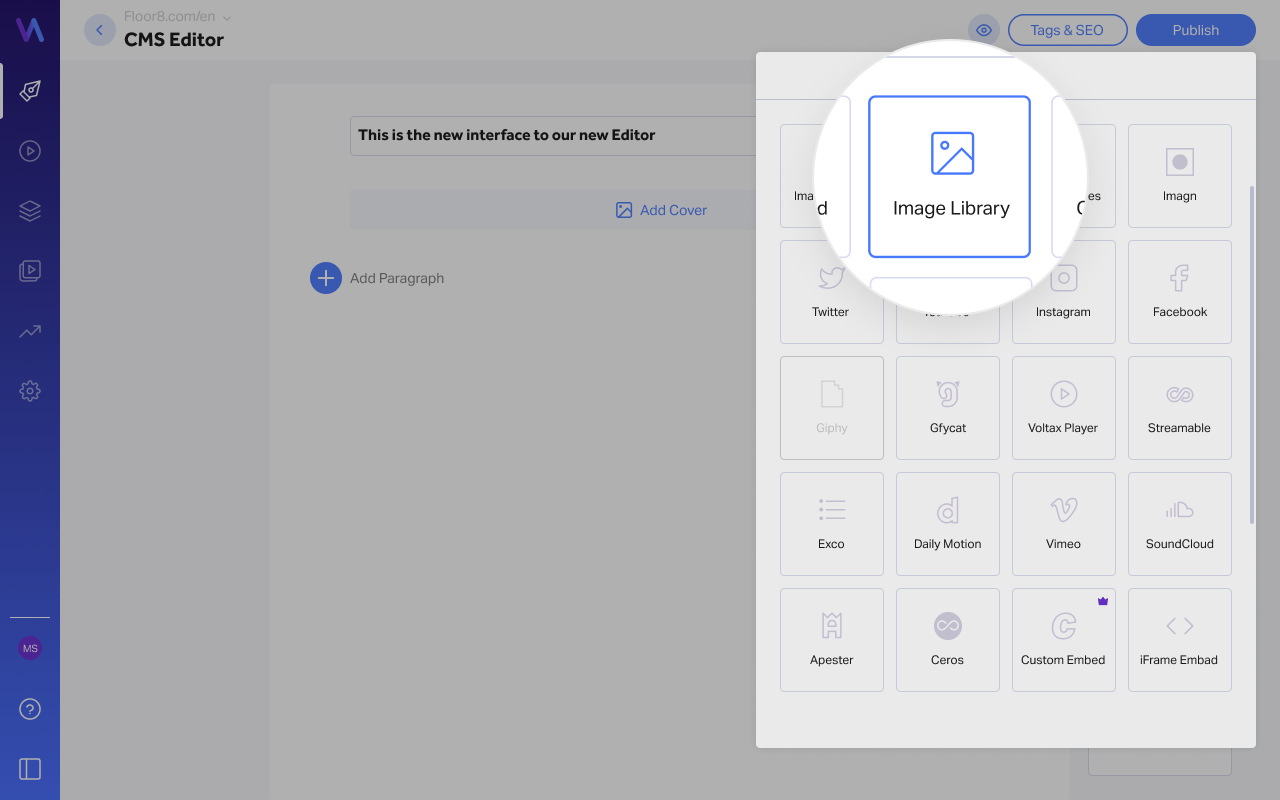Select the Image Library block
The image size is (1280, 800).
(x=949, y=177)
